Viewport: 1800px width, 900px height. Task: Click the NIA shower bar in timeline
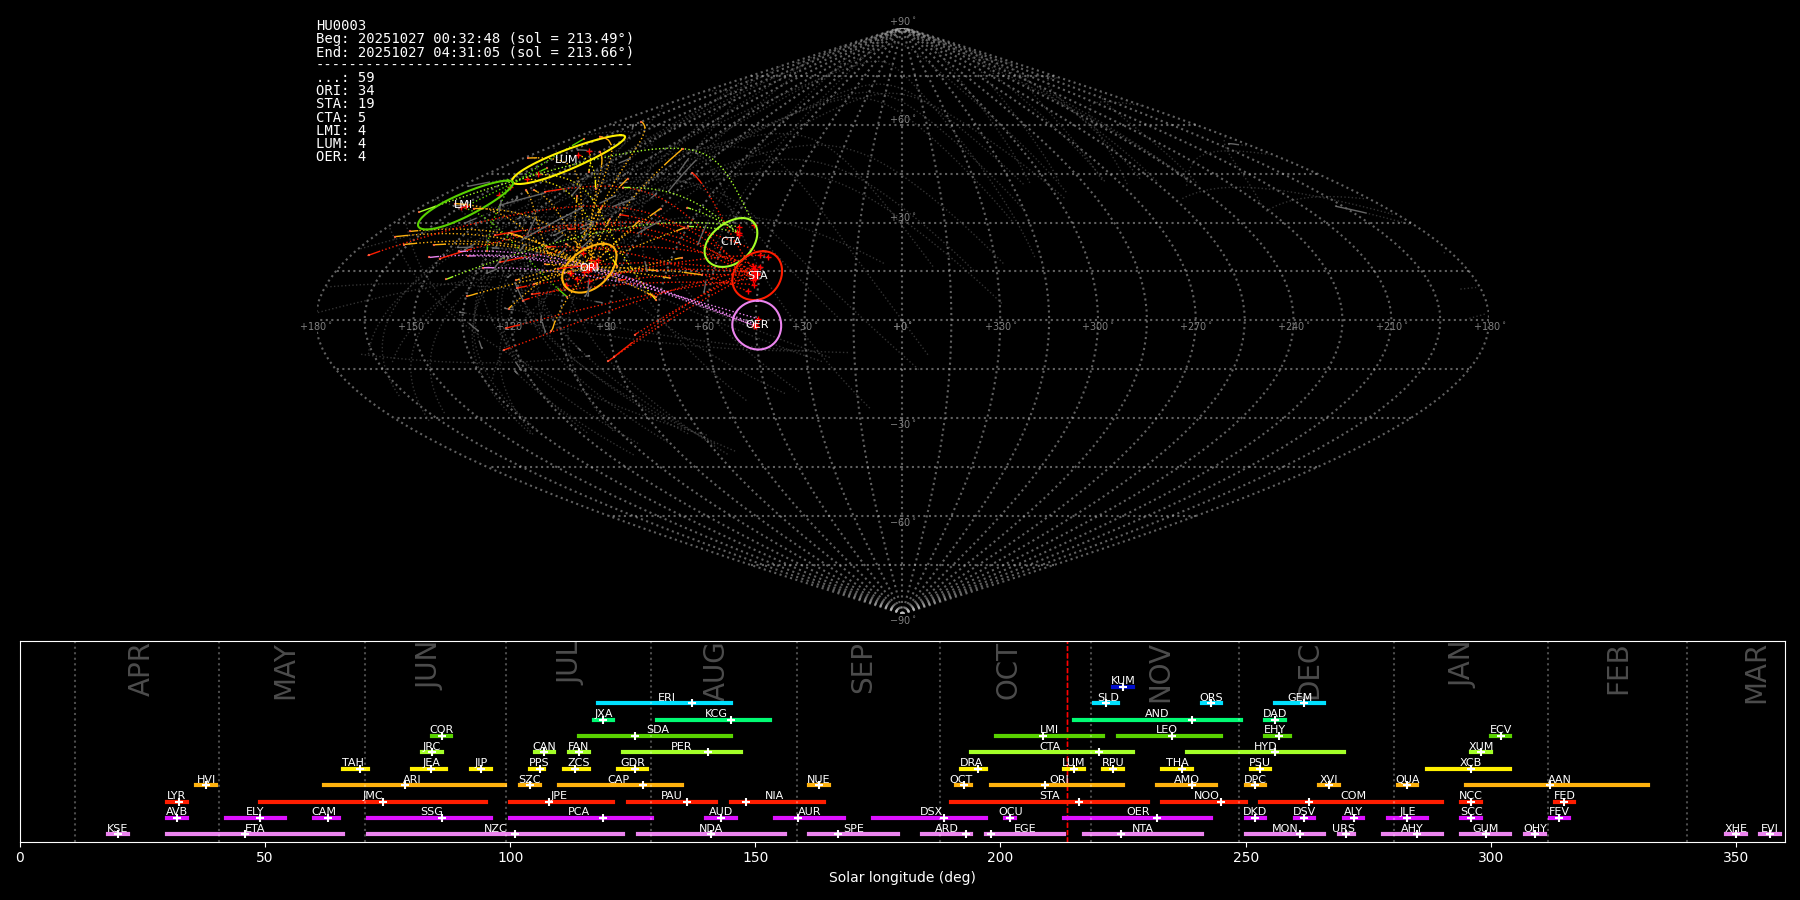coord(777,802)
